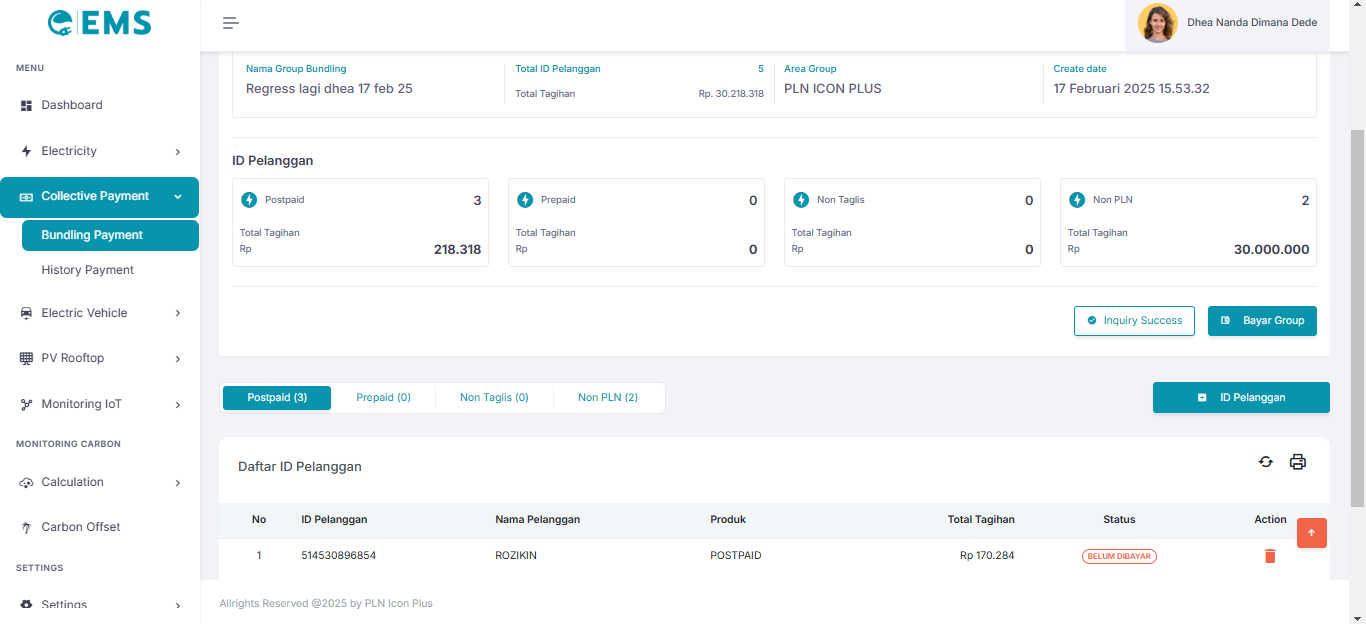Expand the Electric Vehicle menu
Screen dimensions: 1366x624
click(x=178, y=313)
